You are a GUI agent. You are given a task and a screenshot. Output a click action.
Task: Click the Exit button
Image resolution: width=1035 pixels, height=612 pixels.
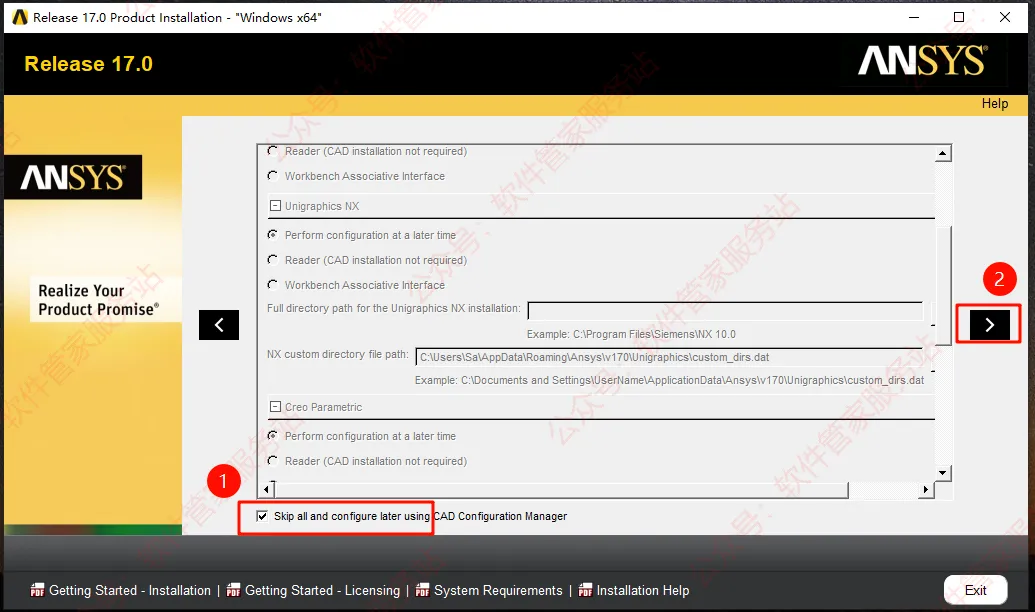tap(976, 590)
